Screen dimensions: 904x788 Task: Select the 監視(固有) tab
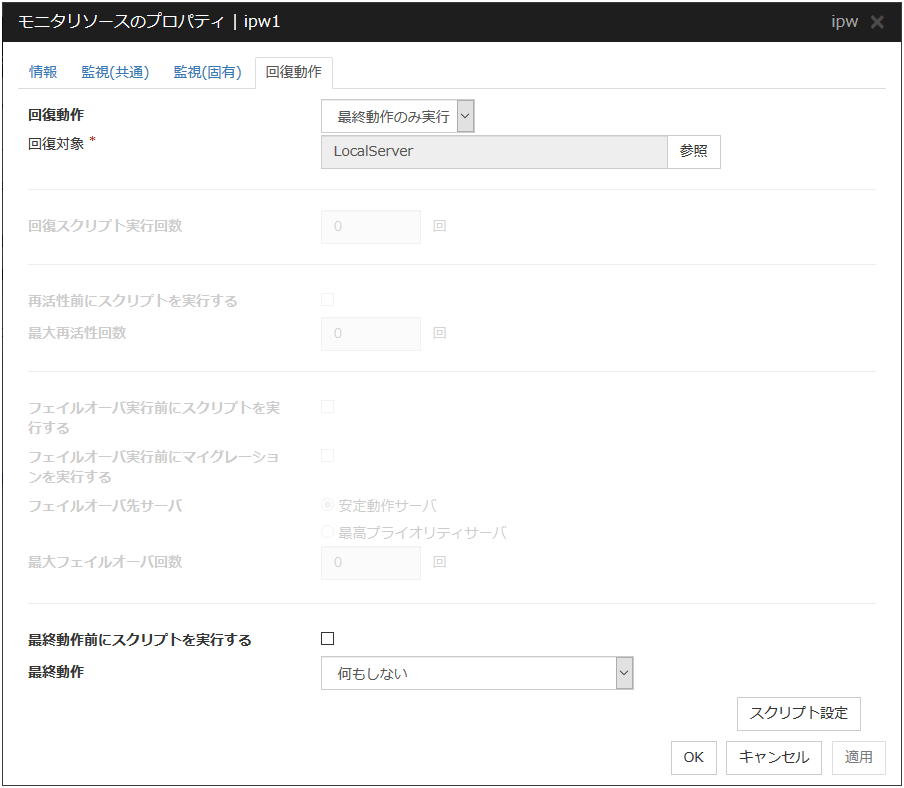[x=207, y=72]
